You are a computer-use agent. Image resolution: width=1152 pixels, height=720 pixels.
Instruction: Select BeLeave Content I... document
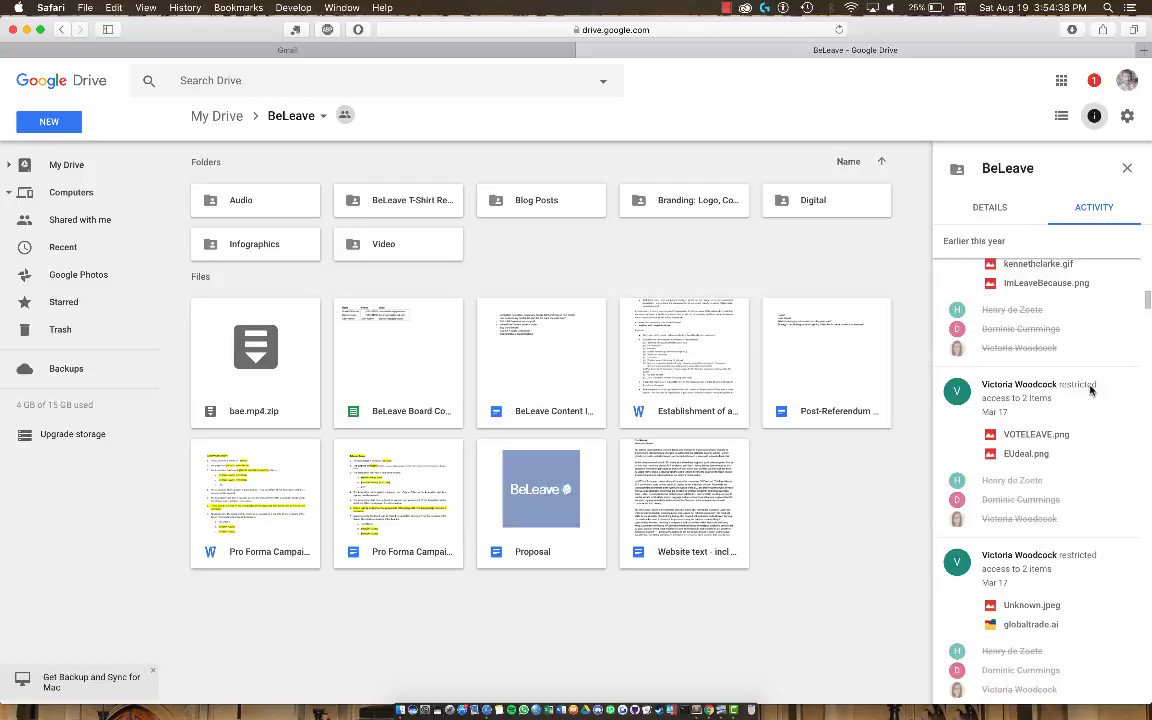[x=541, y=363]
